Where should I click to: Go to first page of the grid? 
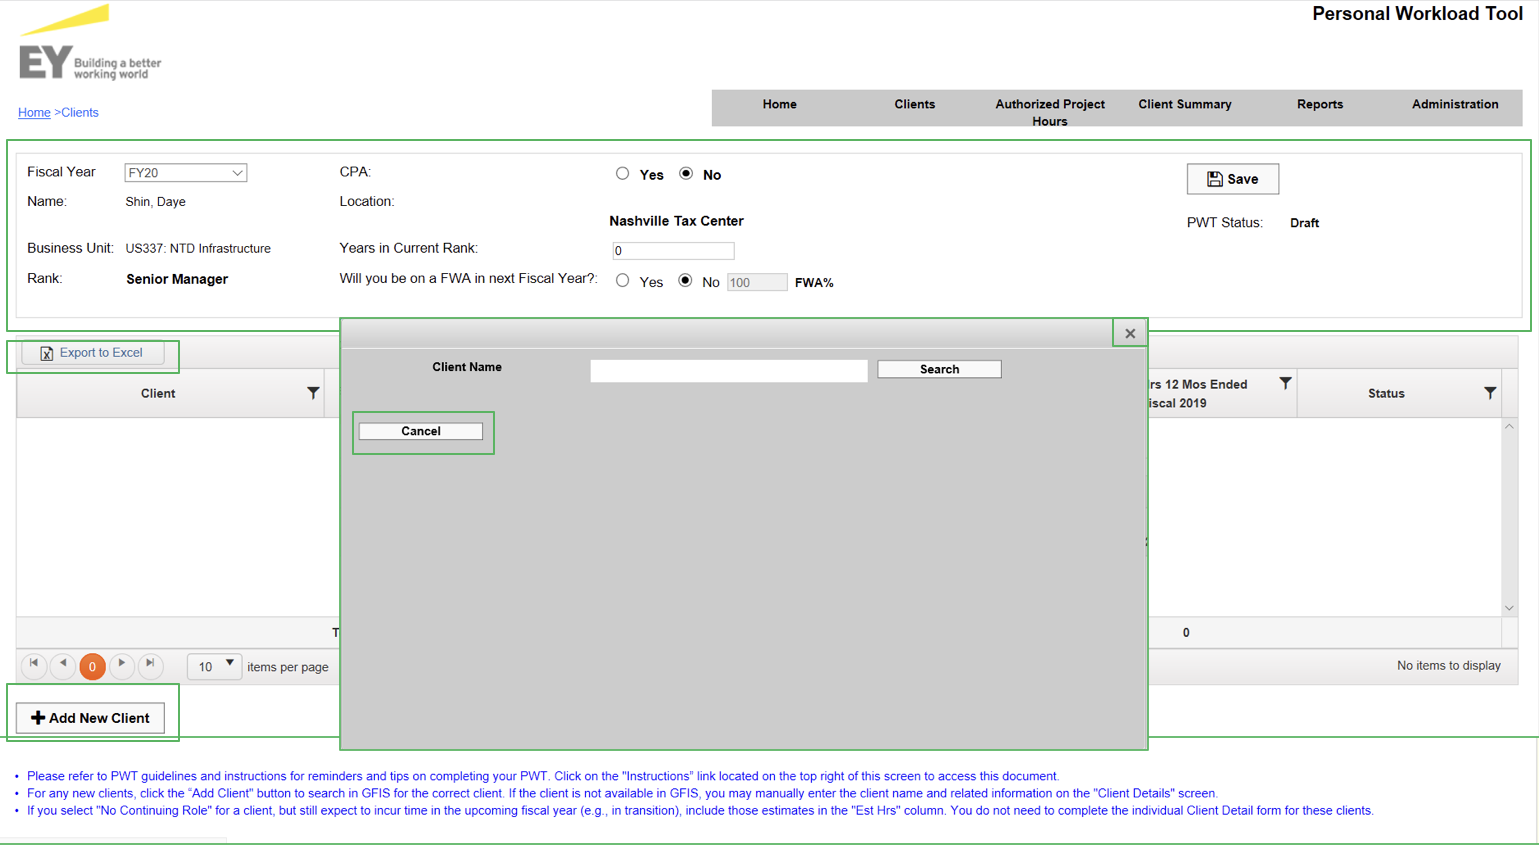point(34,664)
